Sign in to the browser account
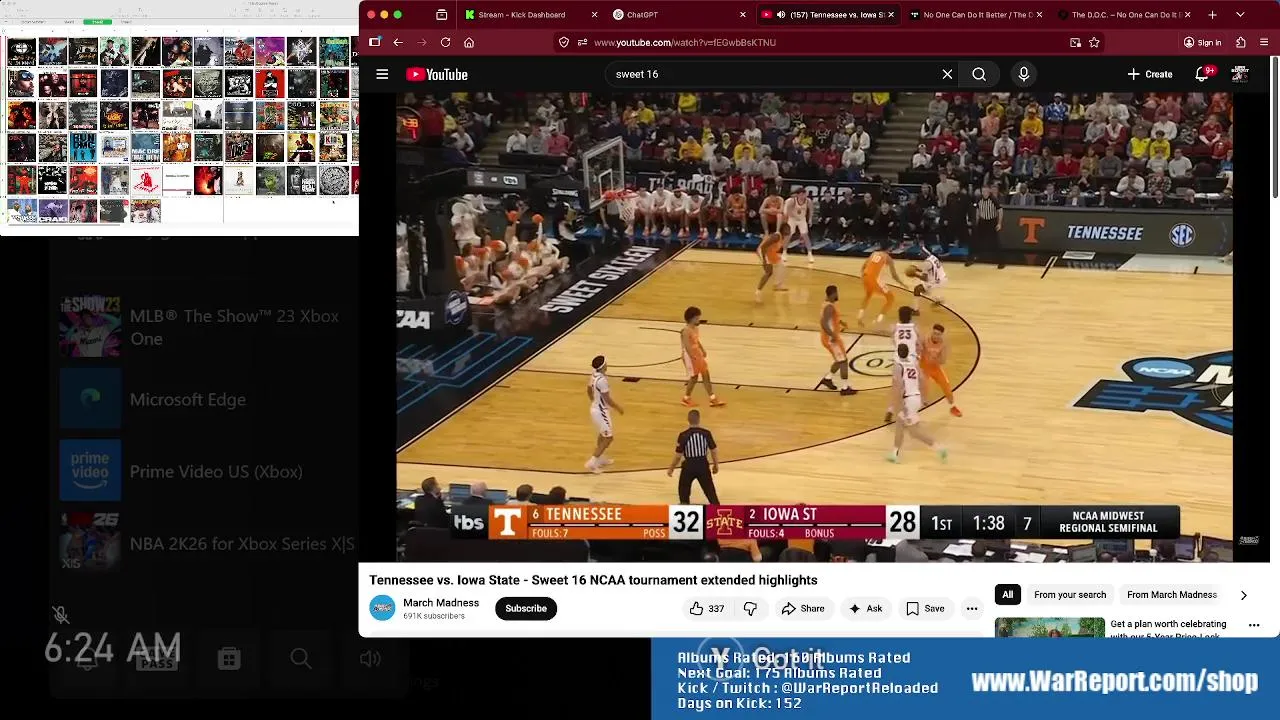Image resolution: width=1280 pixels, height=720 pixels. point(1202,42)
